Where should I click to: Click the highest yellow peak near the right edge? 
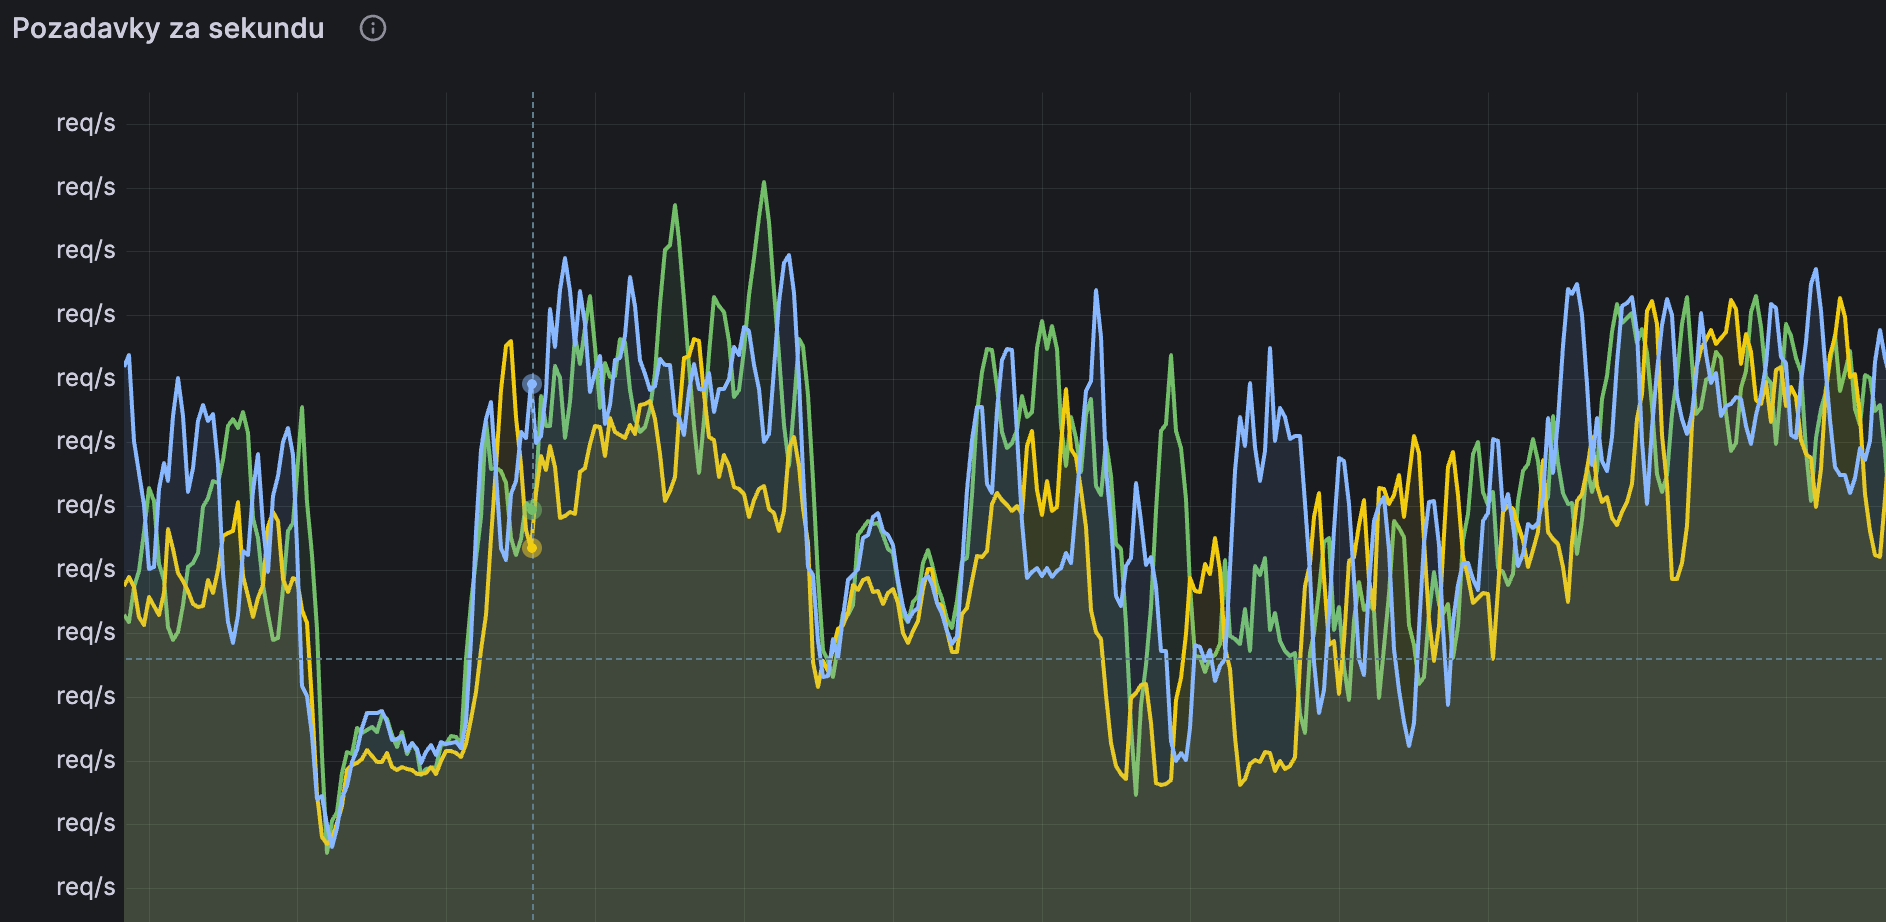tap(1840, 299)
